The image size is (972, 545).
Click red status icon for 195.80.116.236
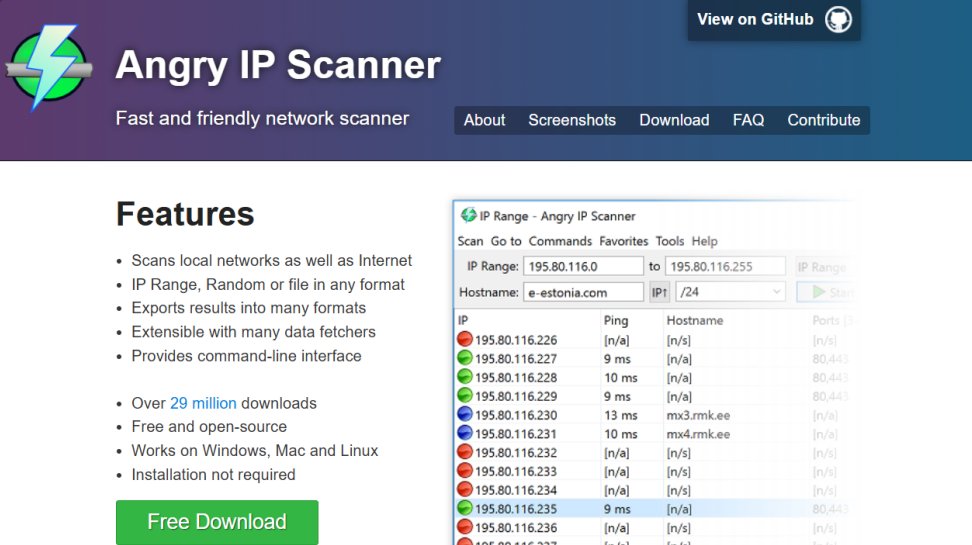[x=465, y=526]
